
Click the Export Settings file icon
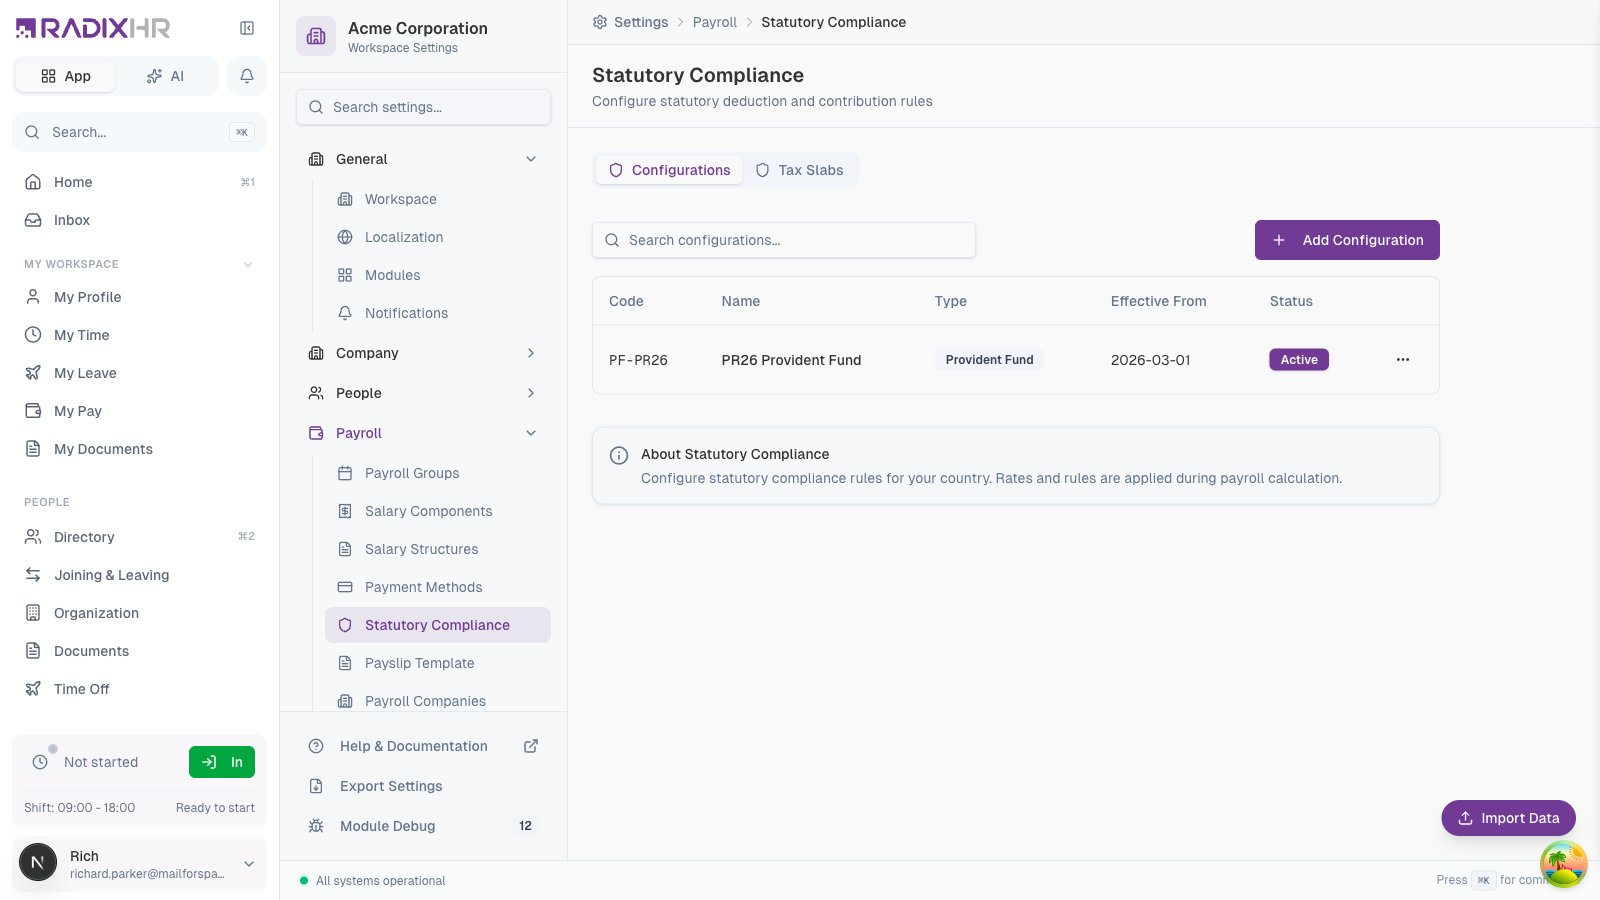pyautogui.click(x=316, y=786)
